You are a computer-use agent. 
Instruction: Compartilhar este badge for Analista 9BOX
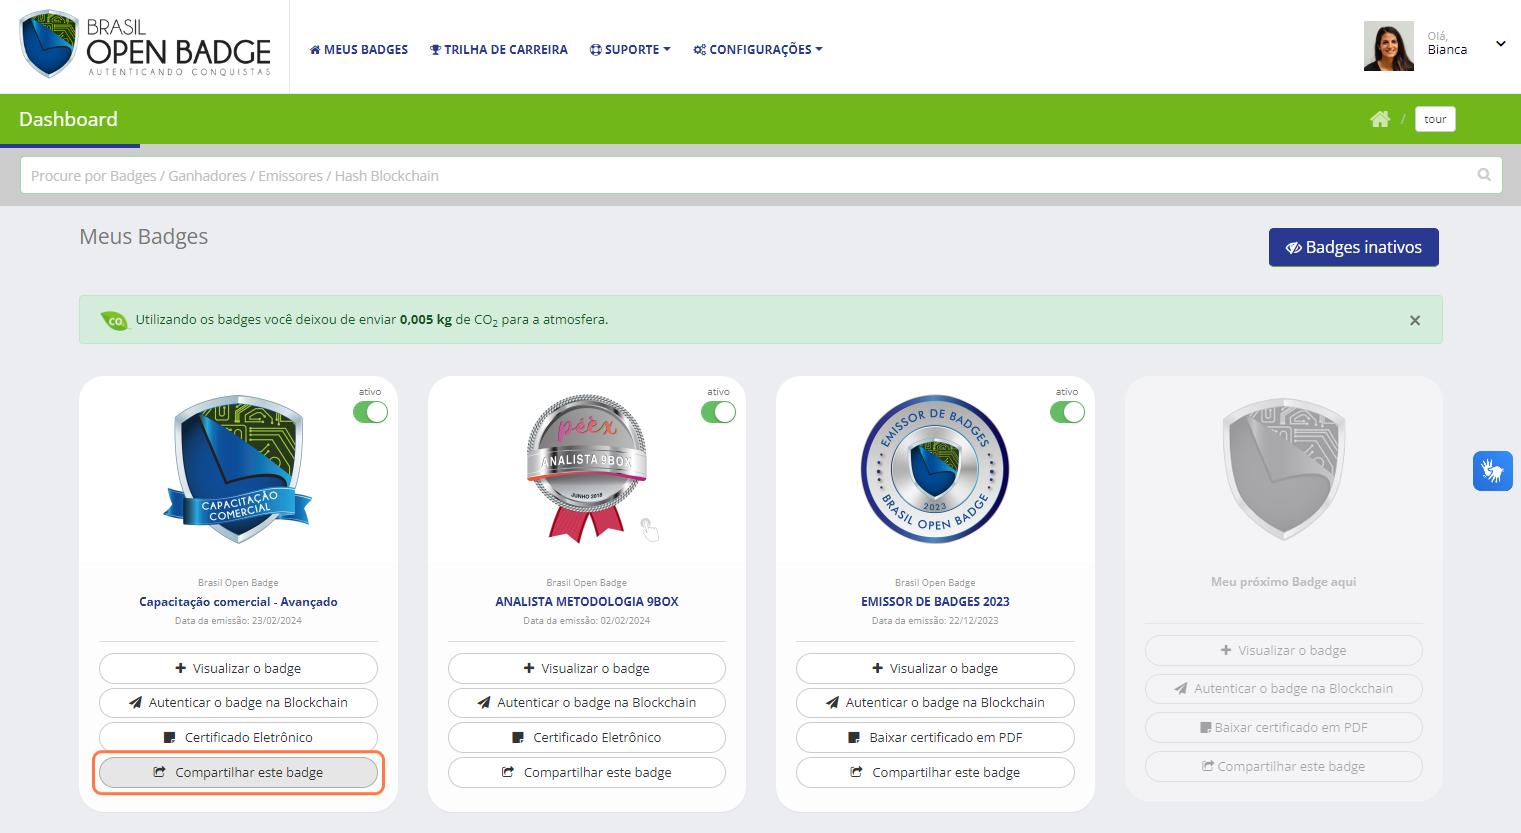pos(587,772)
